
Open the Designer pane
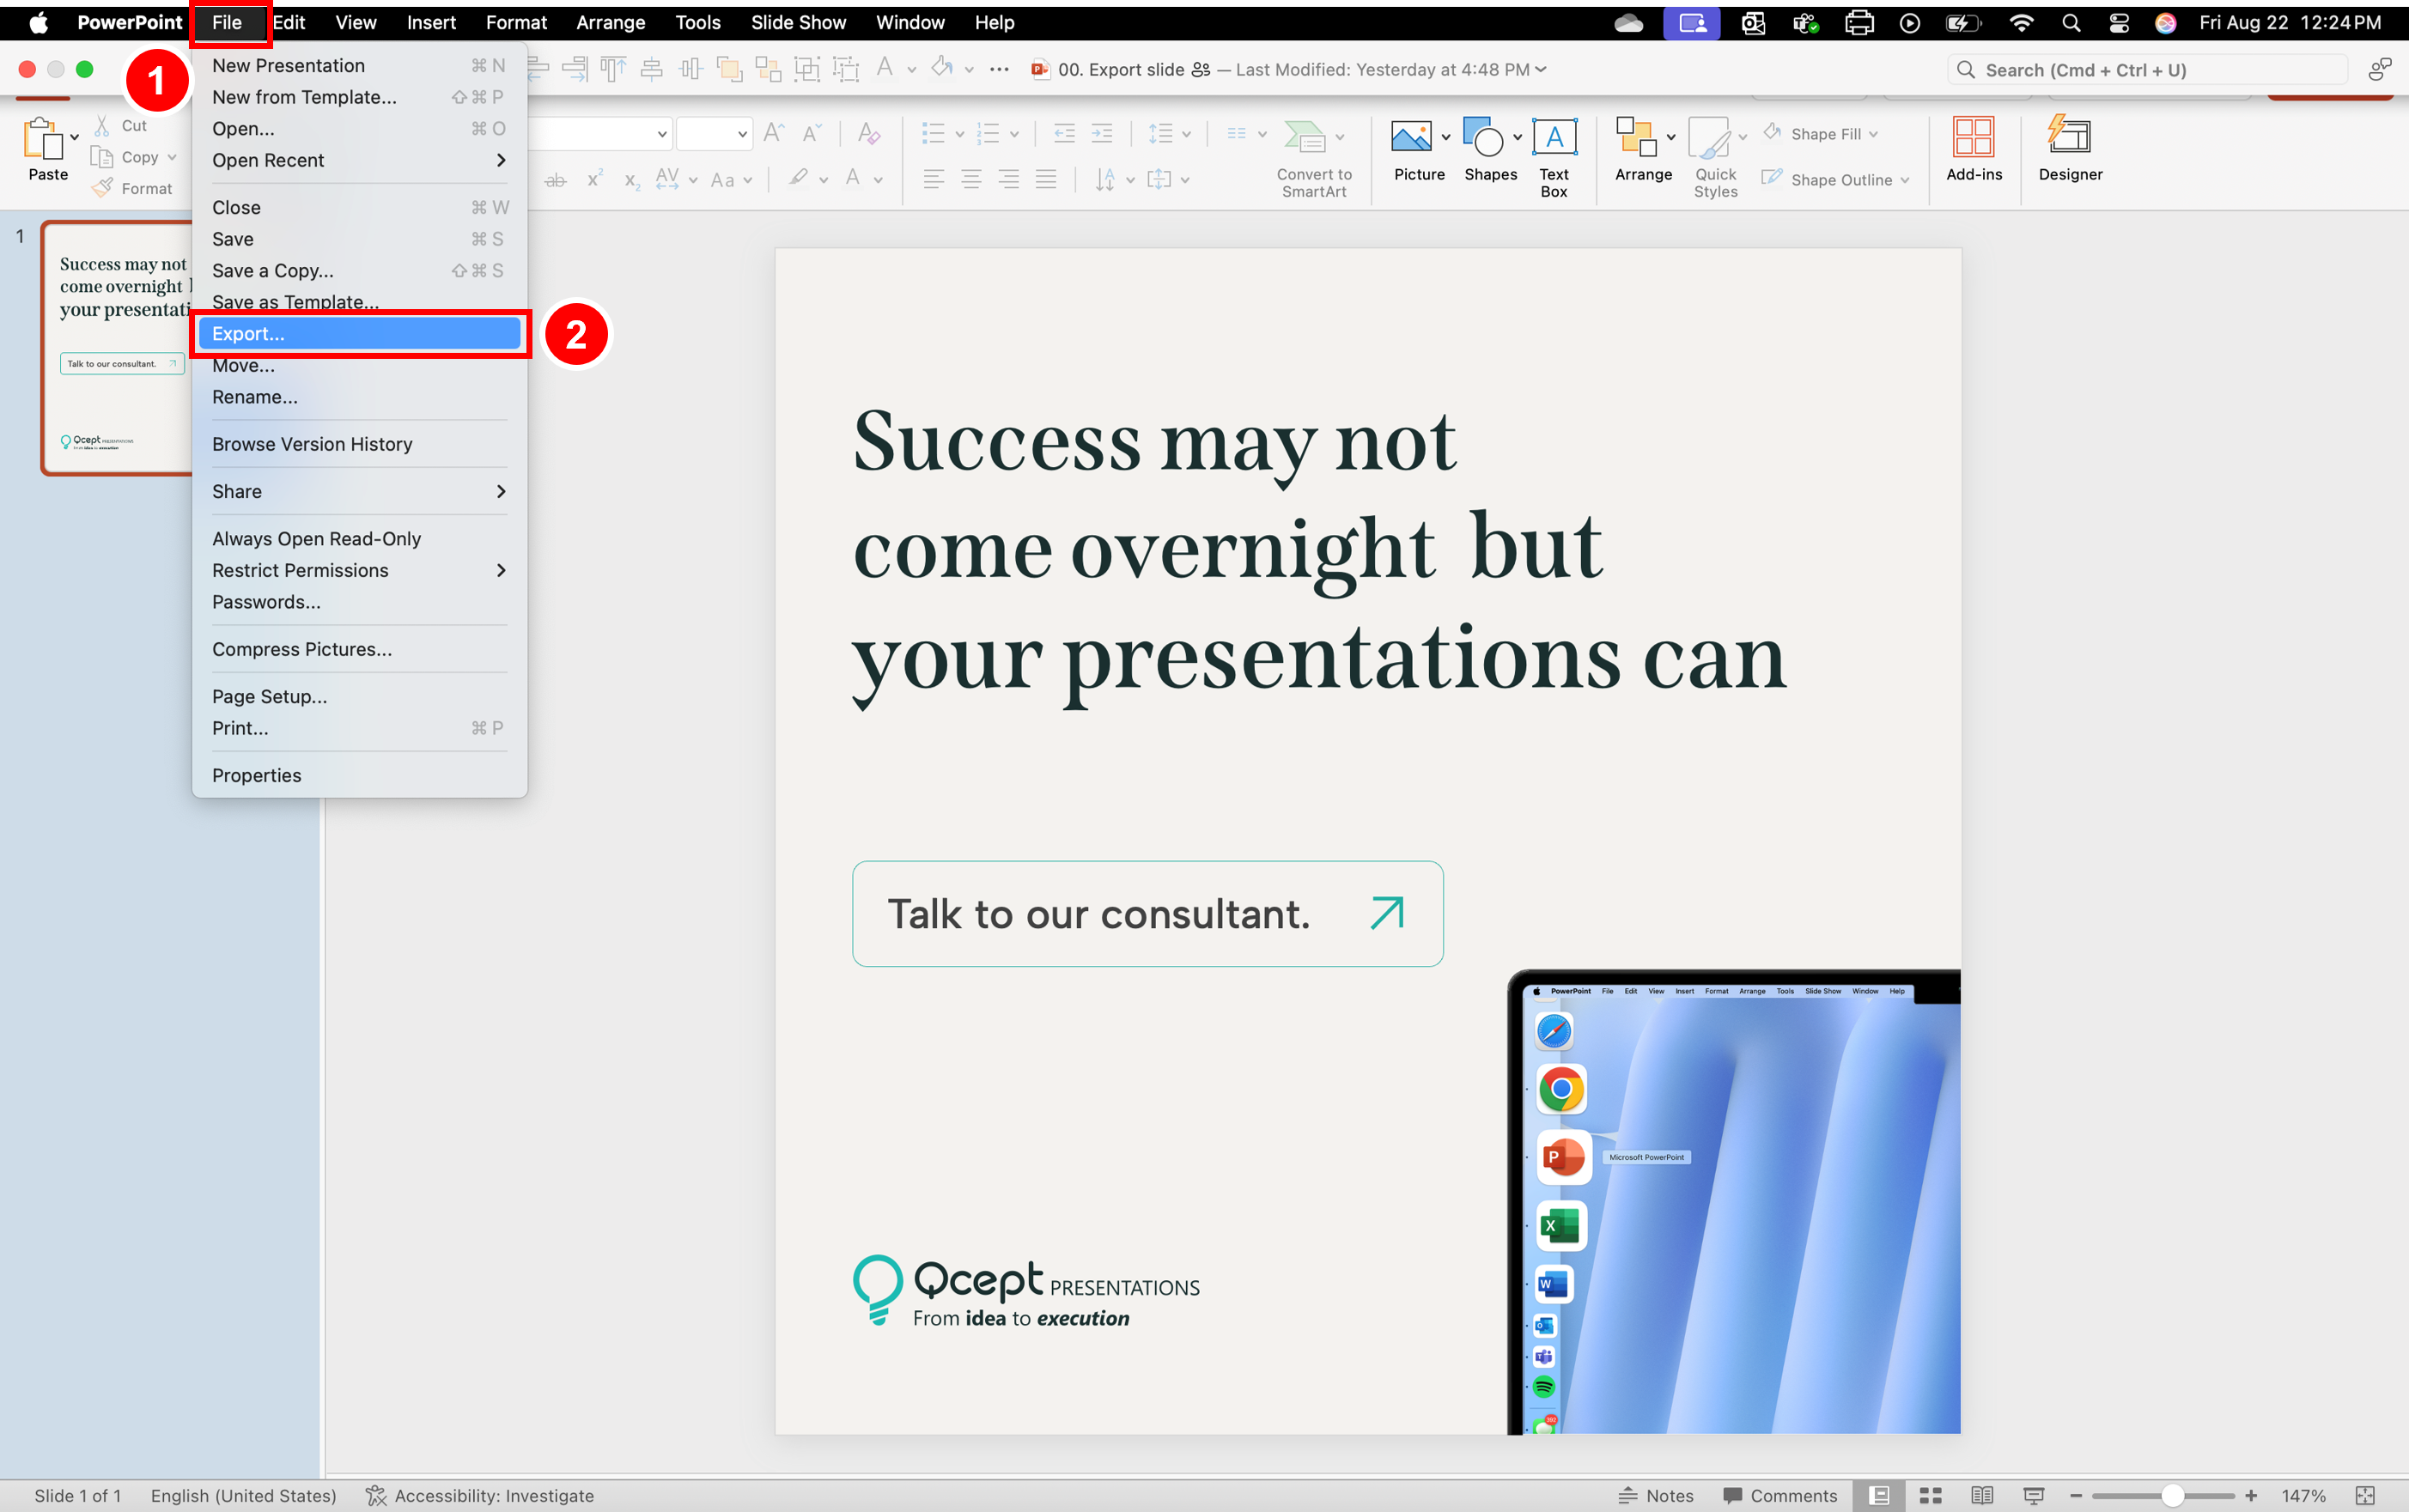2069,138
